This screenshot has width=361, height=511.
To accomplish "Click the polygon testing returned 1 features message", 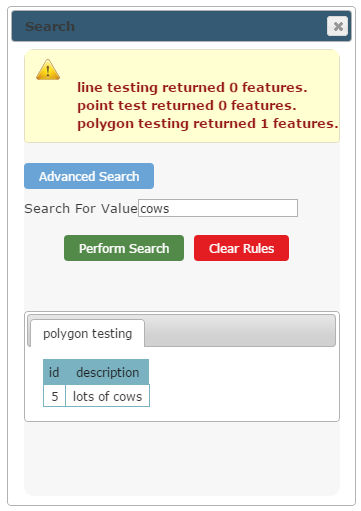I will point(208,124).
